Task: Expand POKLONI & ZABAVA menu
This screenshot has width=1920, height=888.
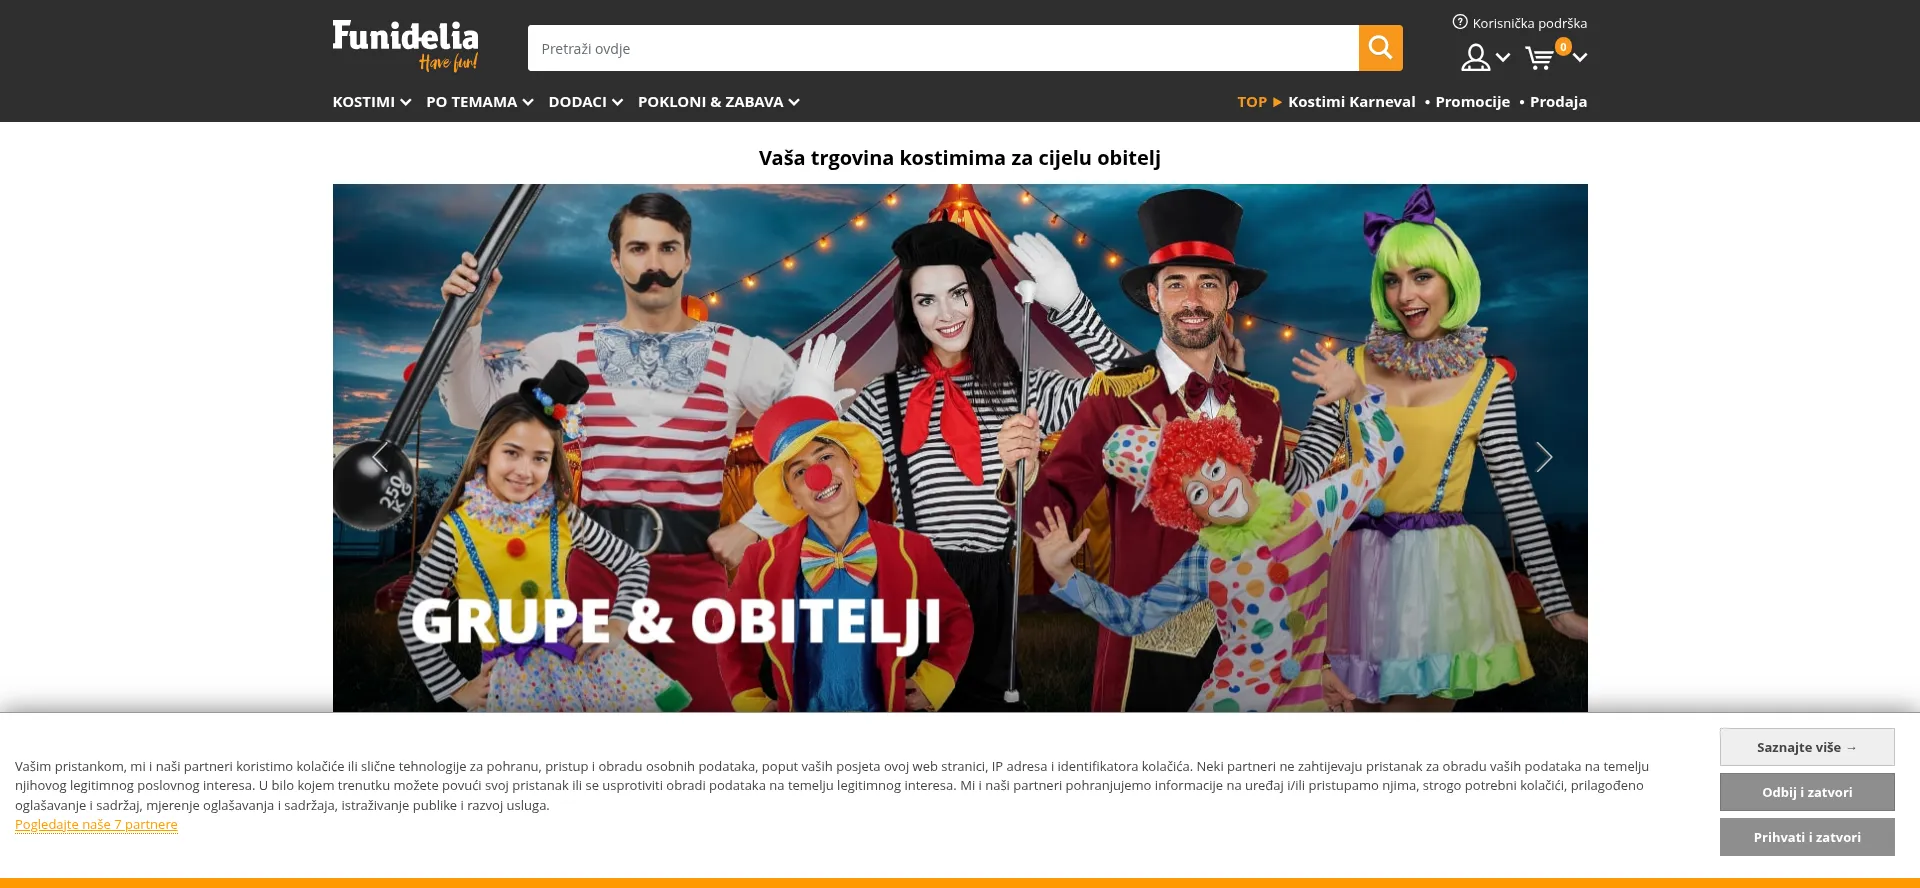Action: pos(718,102)
